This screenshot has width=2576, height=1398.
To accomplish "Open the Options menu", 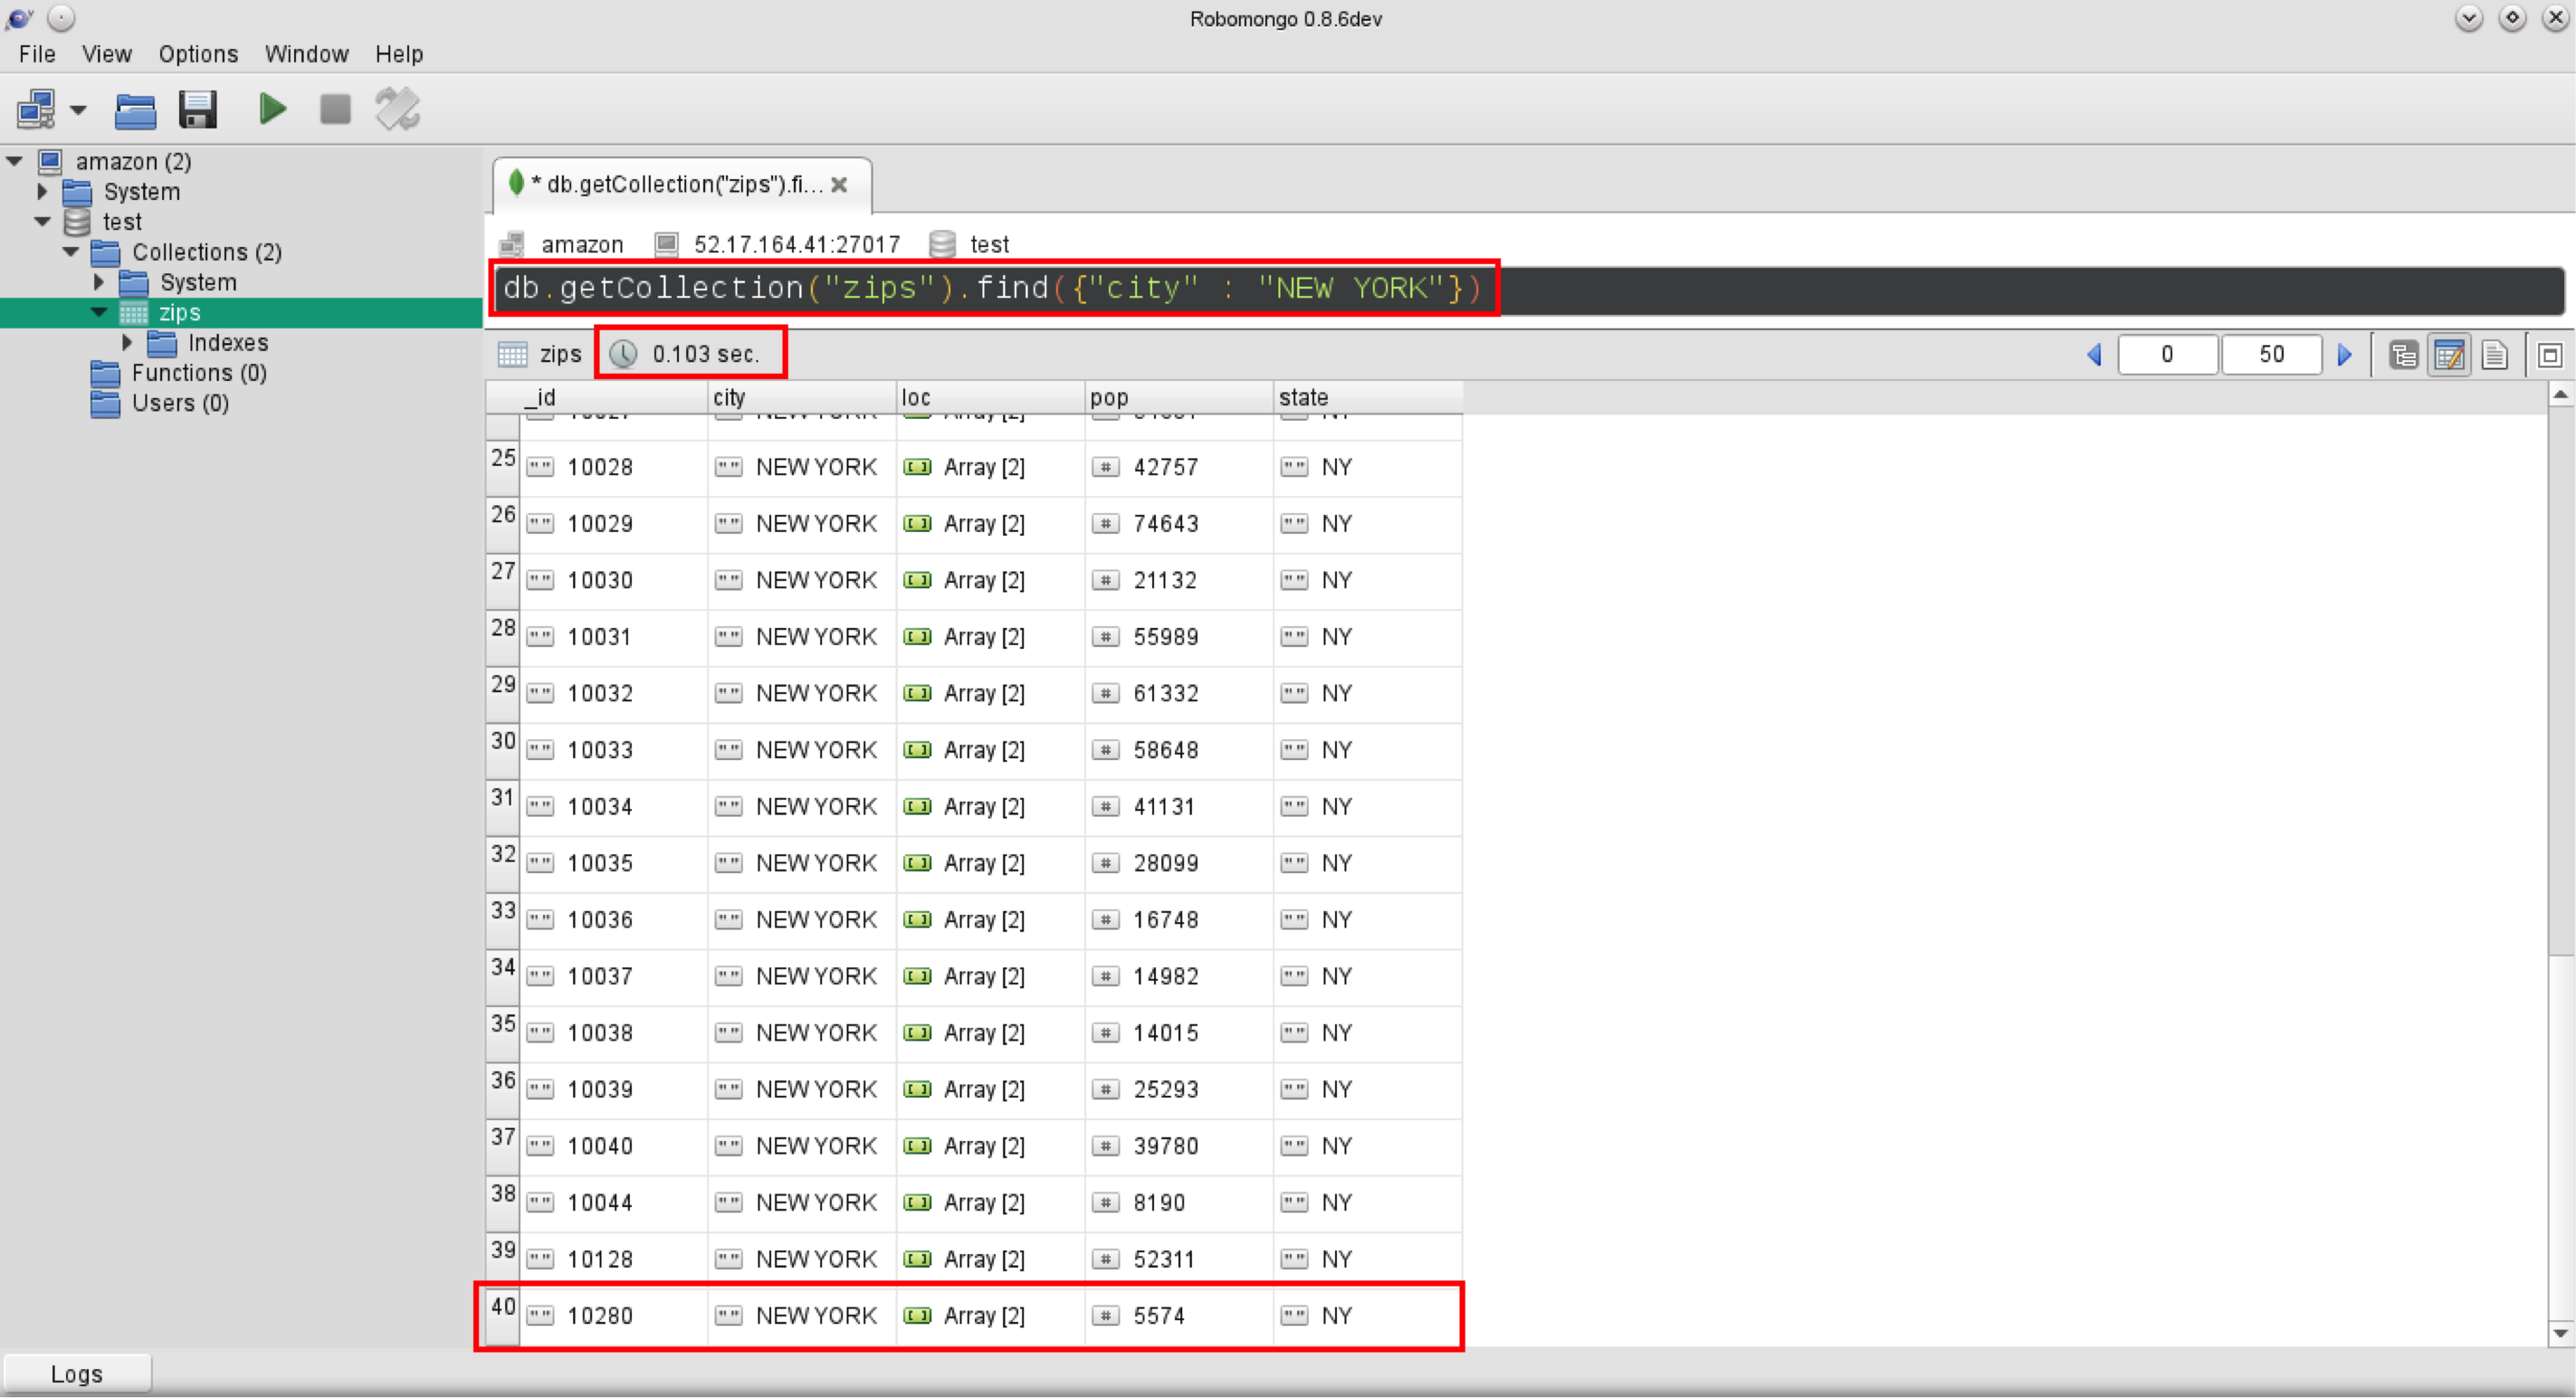I will [x=198, y=54].
